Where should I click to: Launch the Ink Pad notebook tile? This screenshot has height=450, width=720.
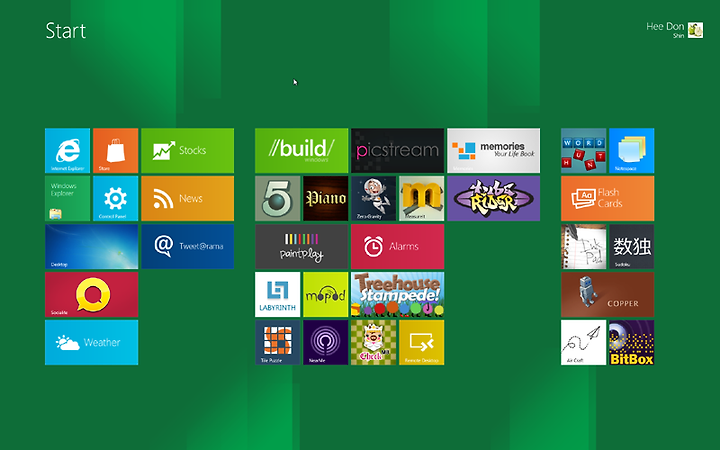coord(584,247)
